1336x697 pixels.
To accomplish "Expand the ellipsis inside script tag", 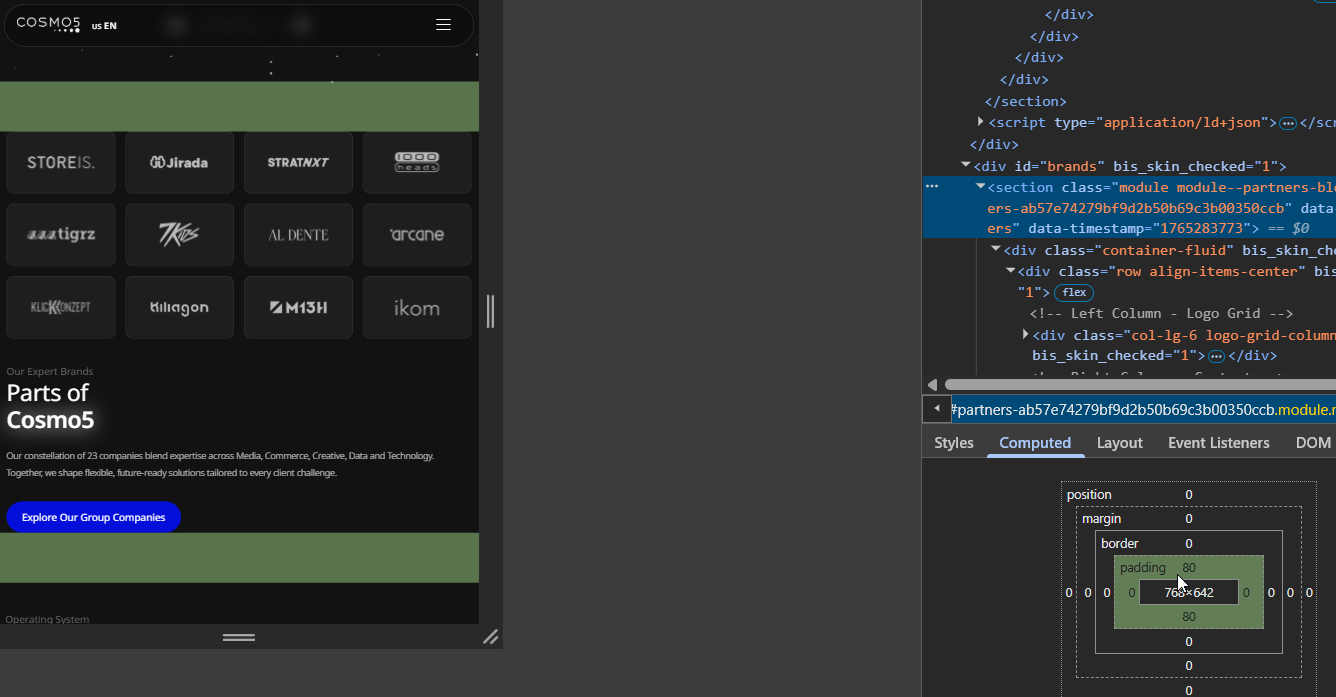I will point(1288,123).
